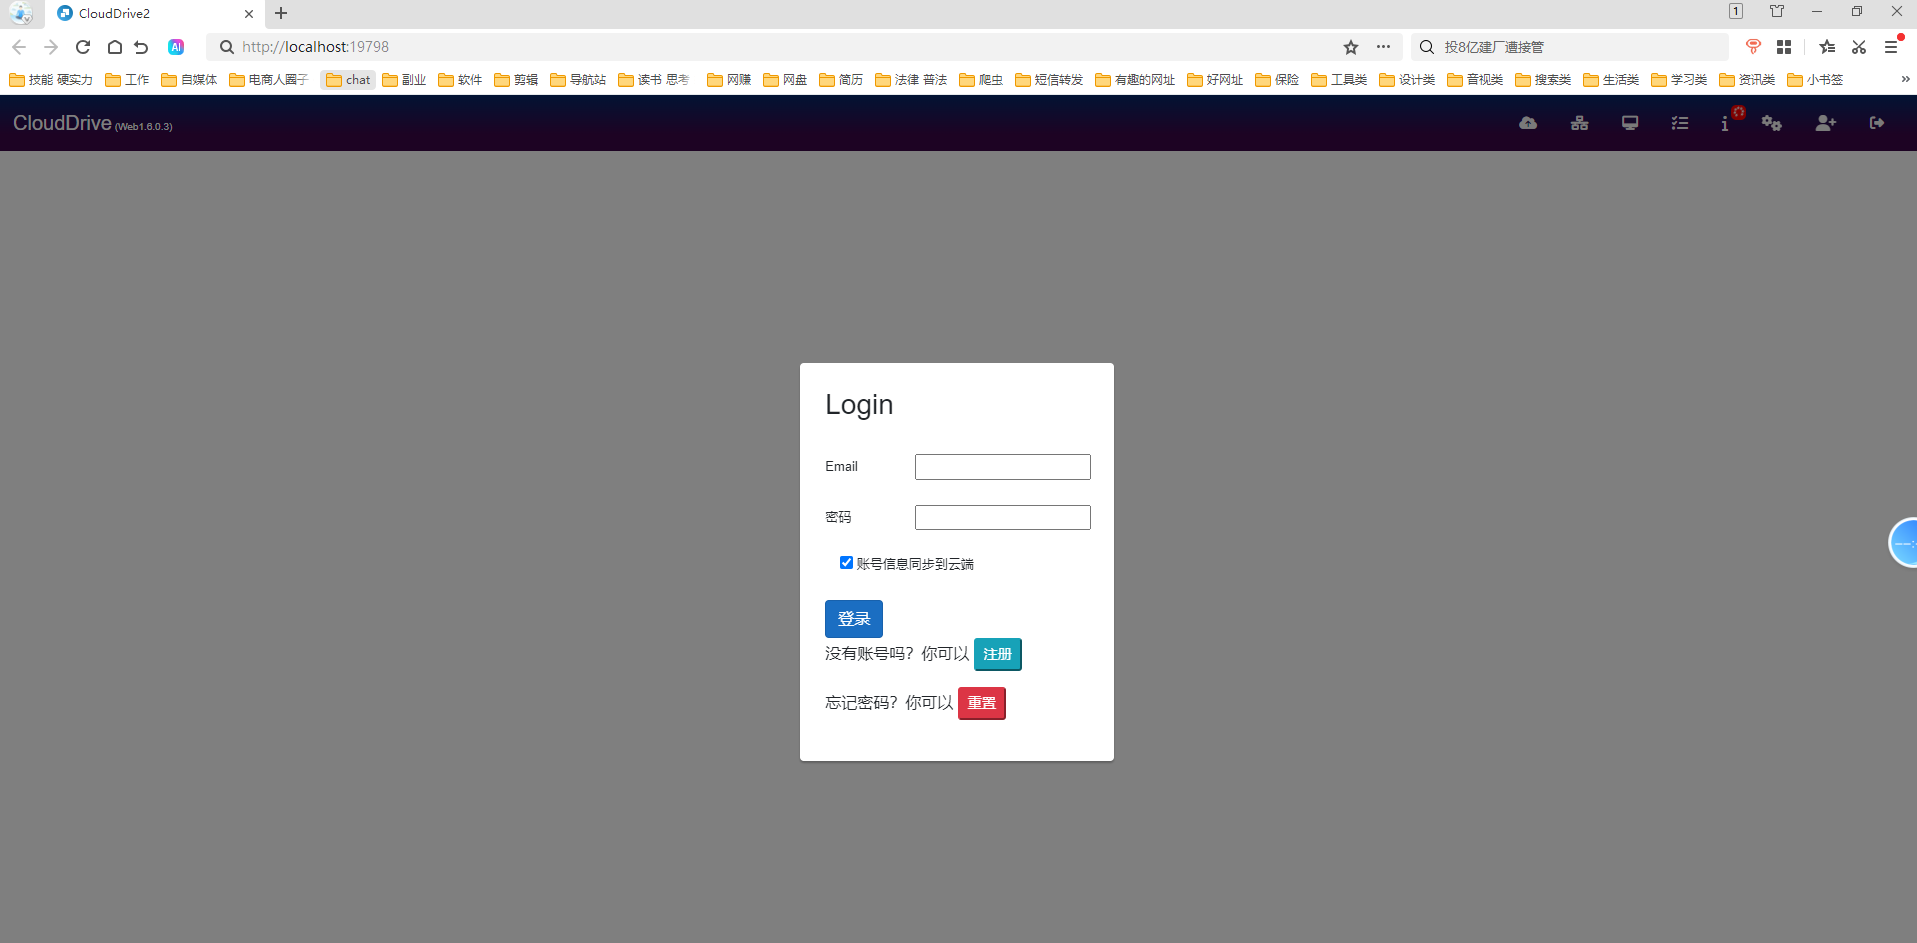Click the red 重置 reset button

981,703
